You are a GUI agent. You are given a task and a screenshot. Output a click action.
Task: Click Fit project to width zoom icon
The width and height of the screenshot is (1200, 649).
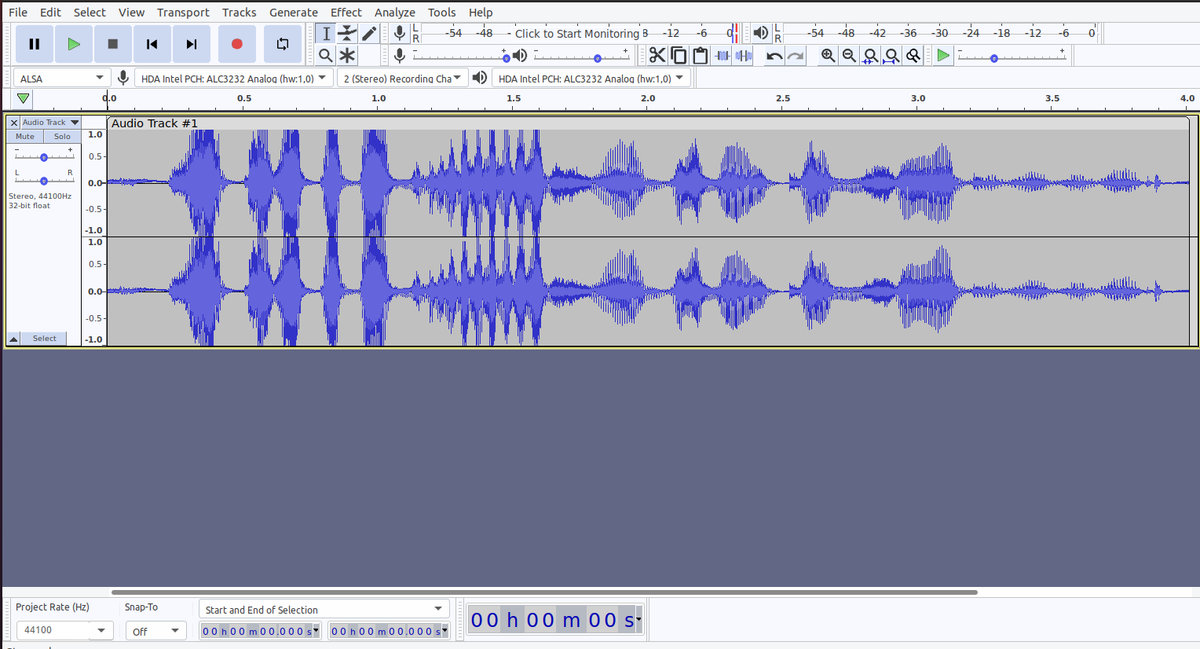(892, 55)
